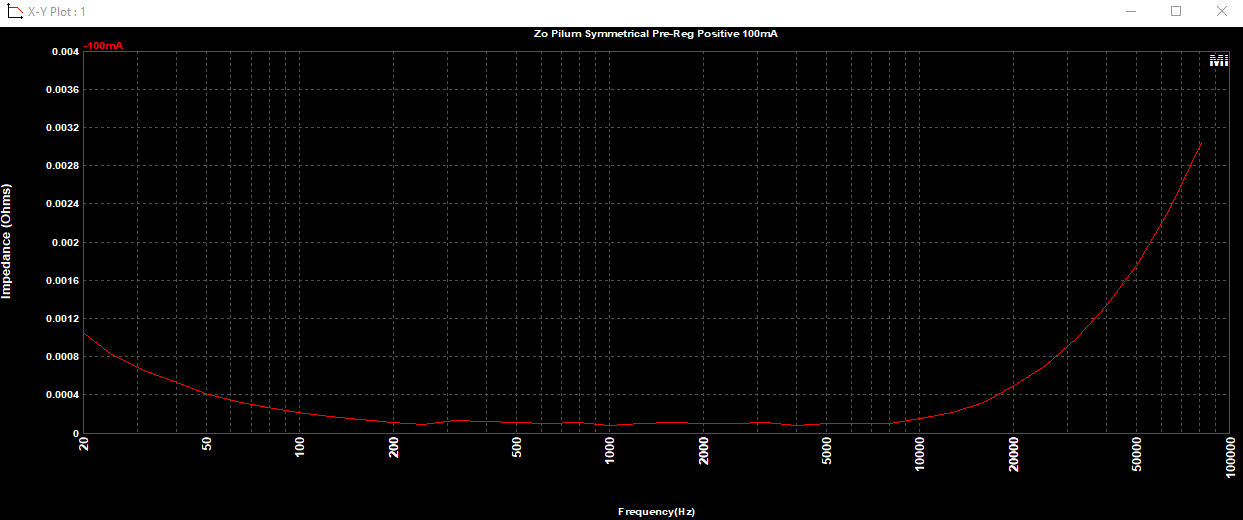
Task: Click the 'X-Y Plot : 1' window title
Action: [x=57, y=11]
